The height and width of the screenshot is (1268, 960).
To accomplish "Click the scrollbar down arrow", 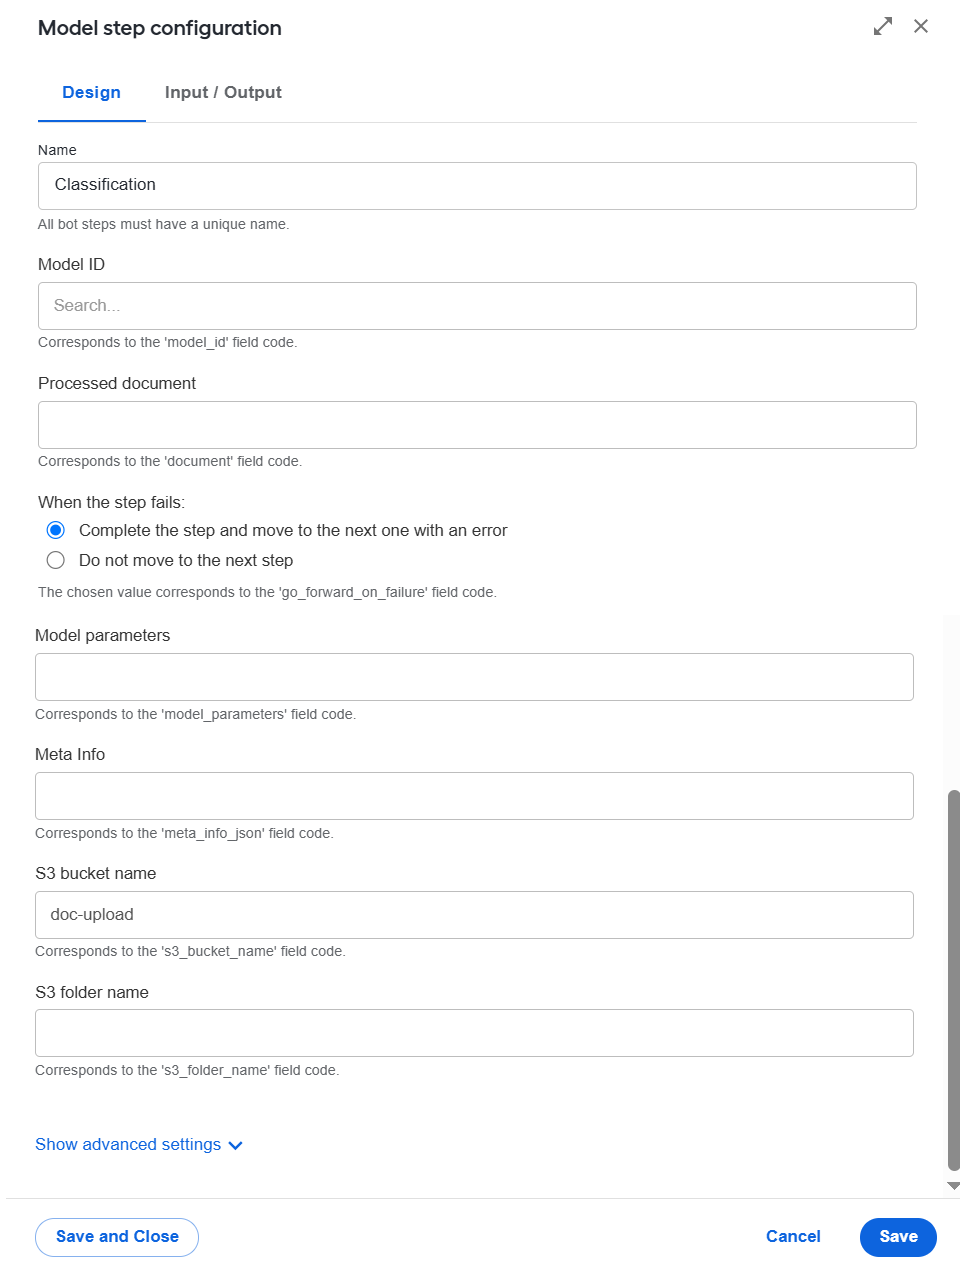I will 953,1185.
